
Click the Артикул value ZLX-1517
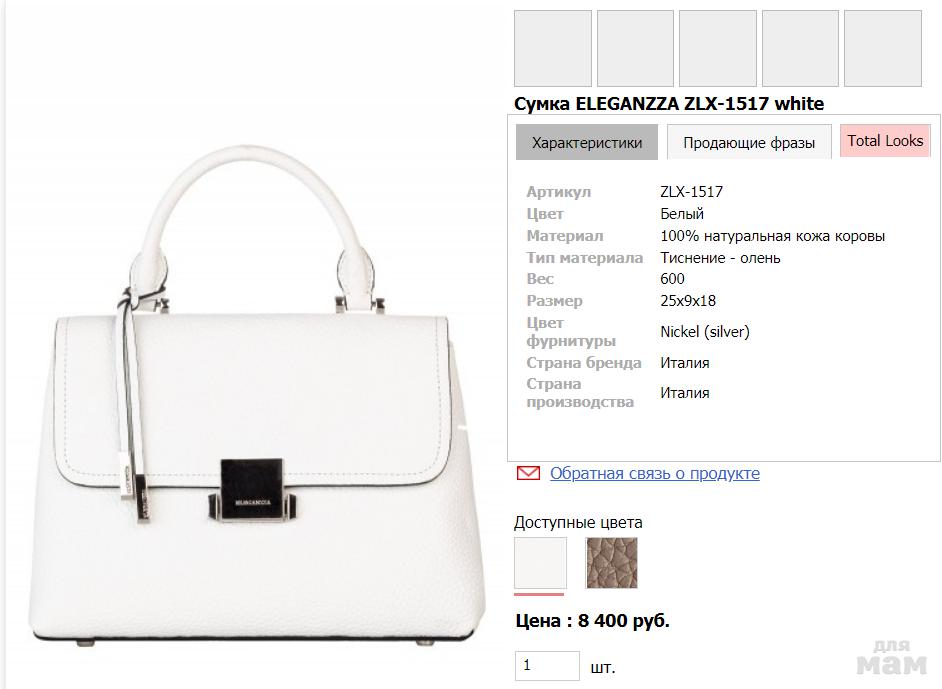coord(691,192)
